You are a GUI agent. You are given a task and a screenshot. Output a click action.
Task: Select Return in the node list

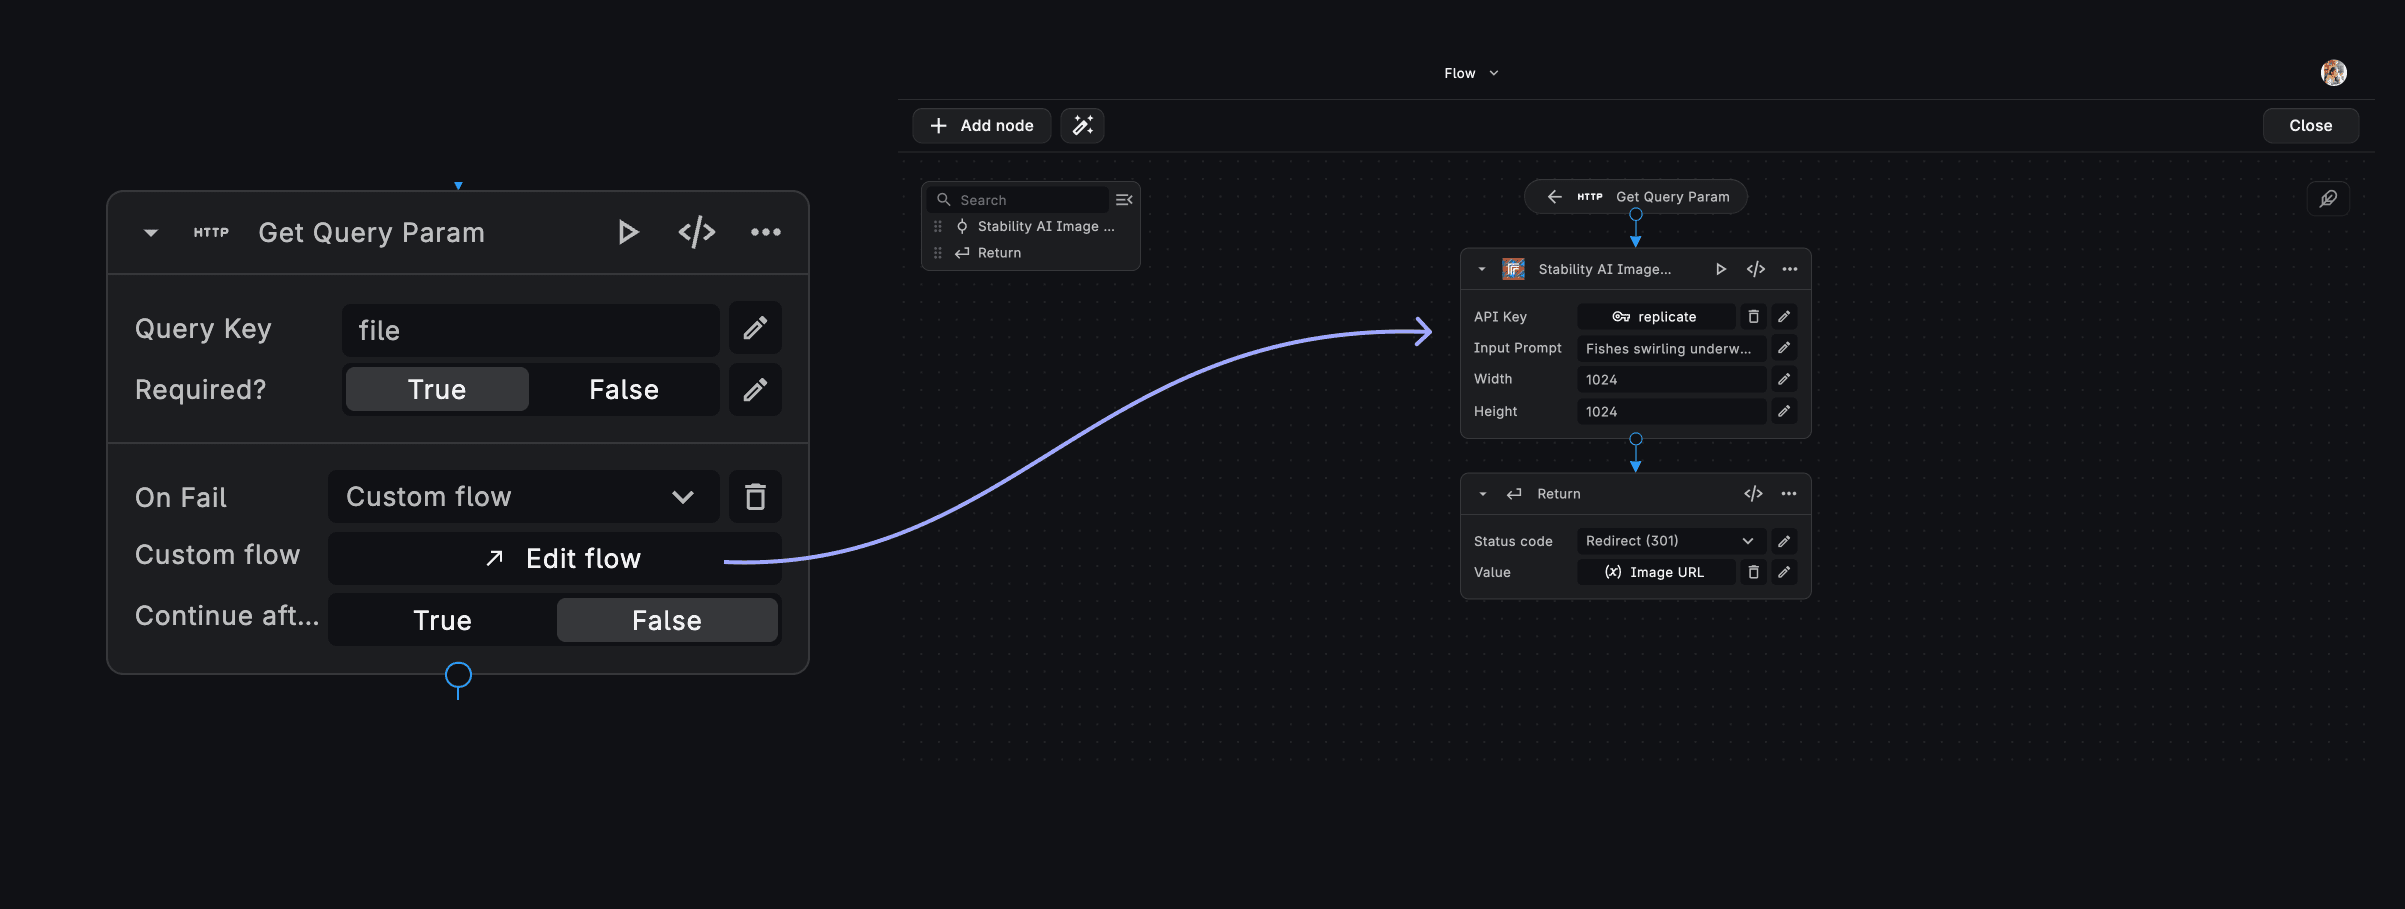(x=999, y=253)
